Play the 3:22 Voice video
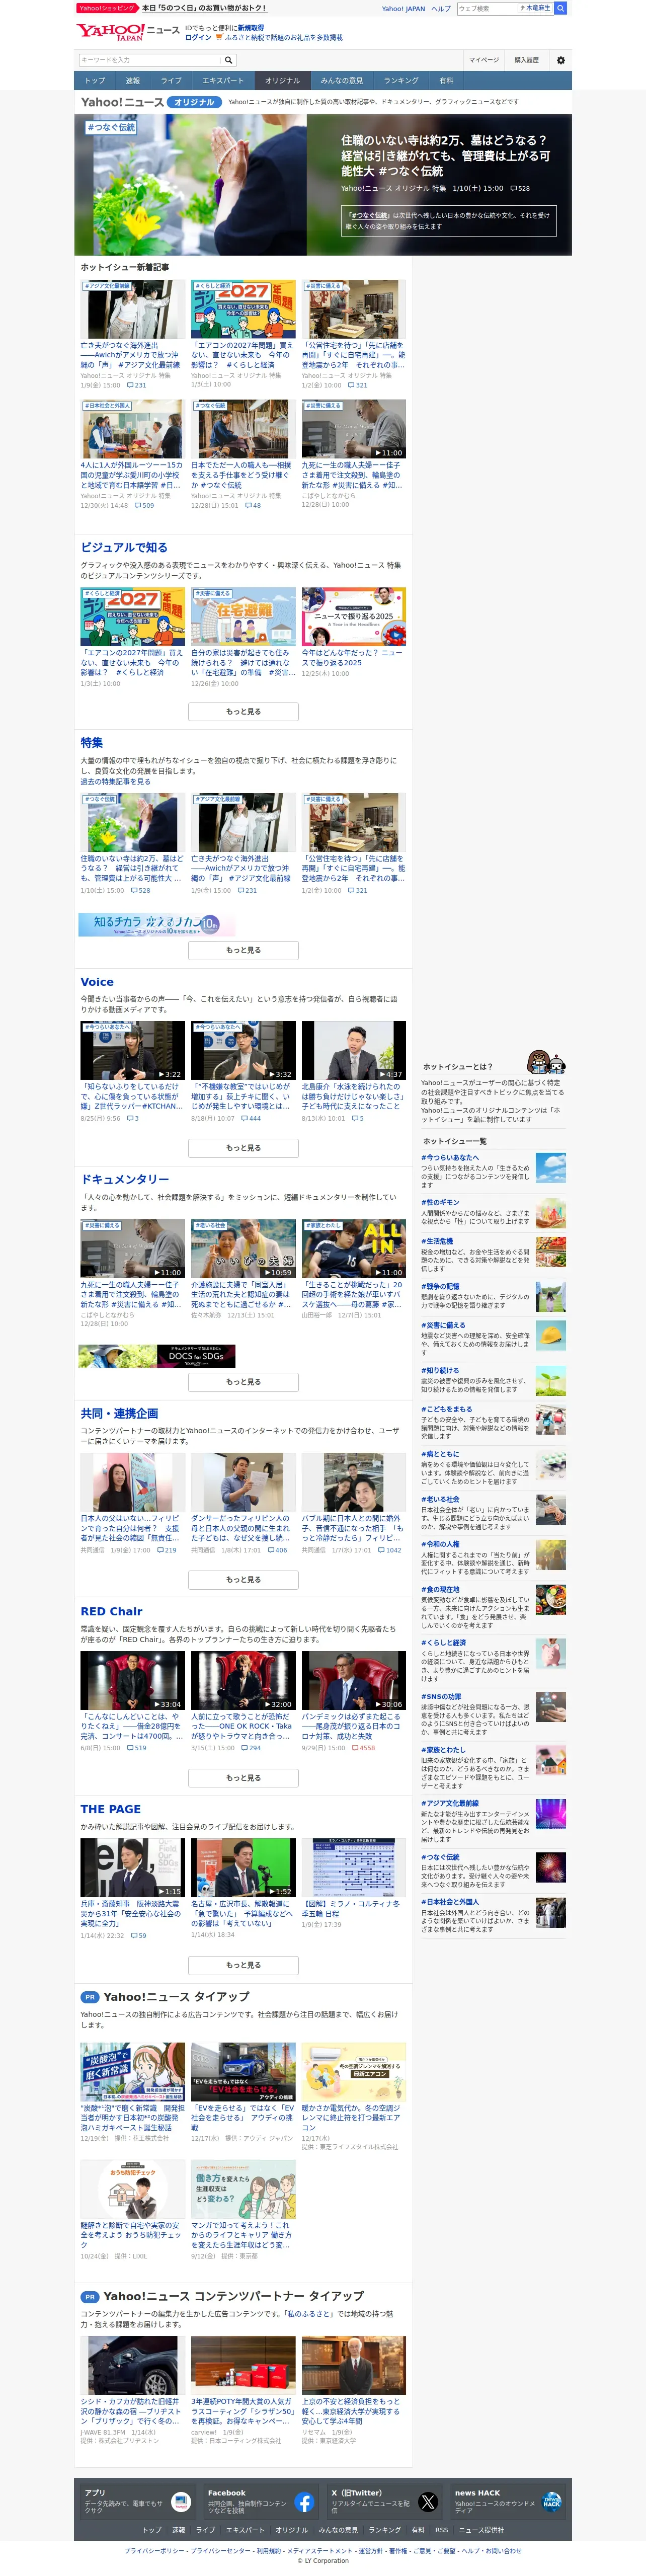The width and height of the screenshot is (646, 2576). click(x=133, y=1050)
